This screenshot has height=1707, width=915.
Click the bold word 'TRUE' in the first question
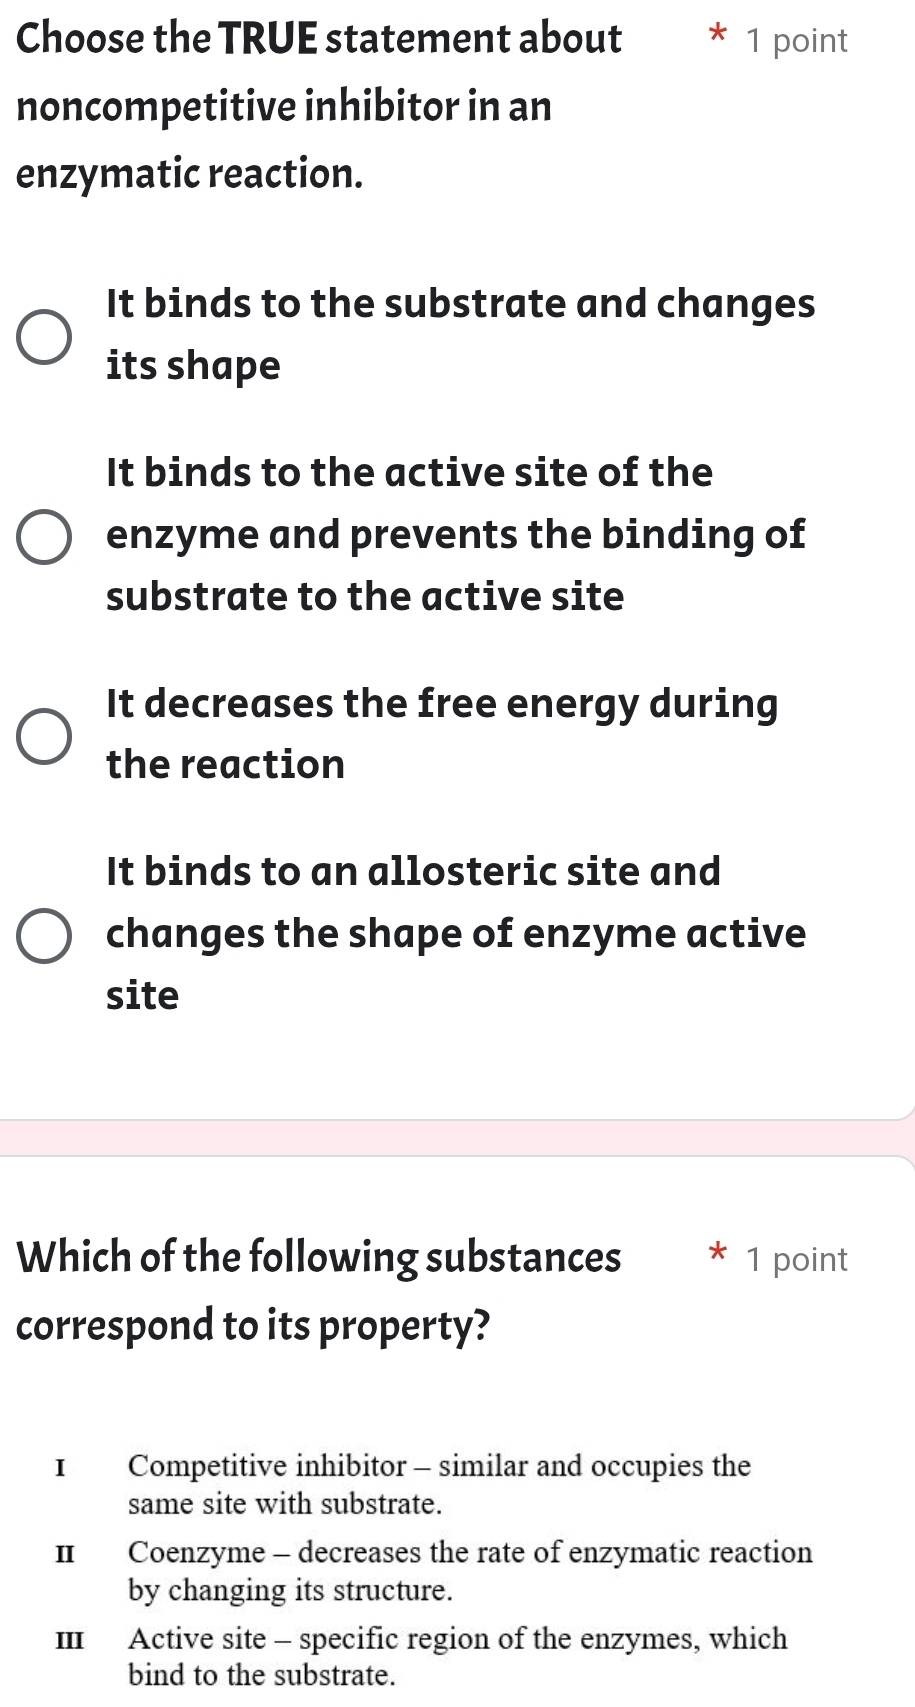point(269,38)
